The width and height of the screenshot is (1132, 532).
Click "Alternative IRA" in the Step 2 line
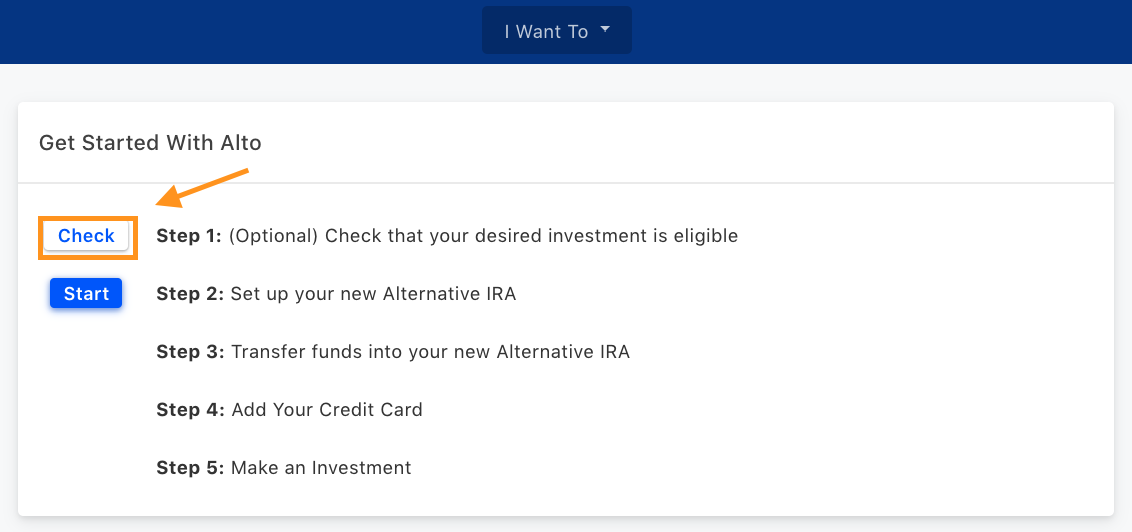tap(450, 295)
